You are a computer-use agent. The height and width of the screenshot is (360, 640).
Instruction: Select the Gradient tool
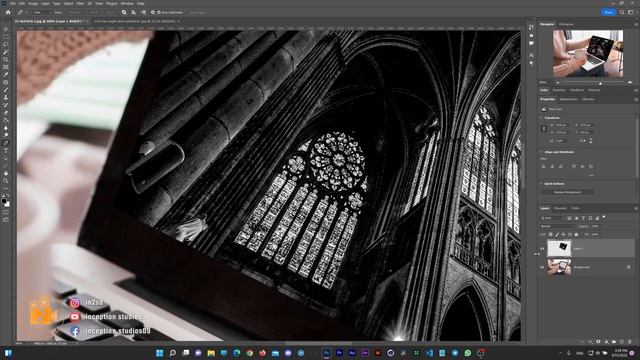[x=6, y=120]
